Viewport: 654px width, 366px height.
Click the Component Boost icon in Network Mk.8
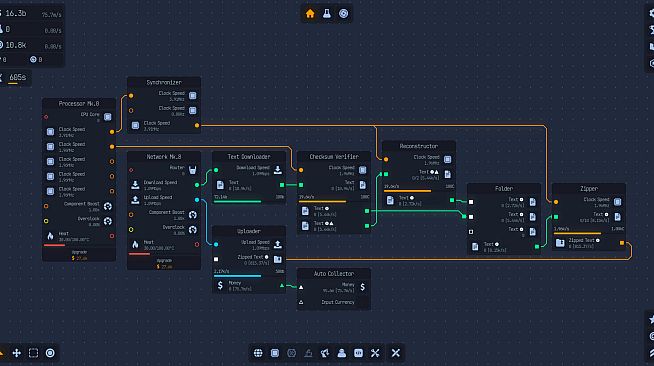[193, 215]
